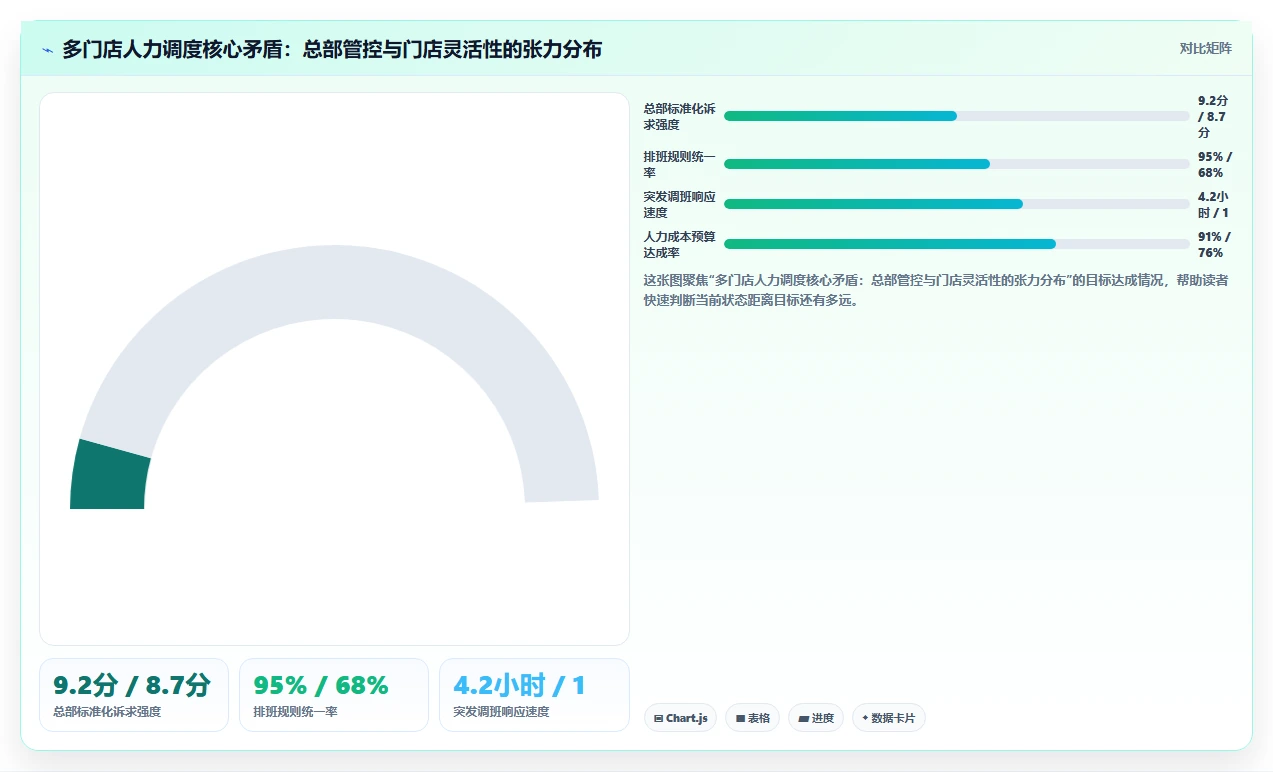Image resolution: width=1273 pixels, height=772 pixels.
Task: Click the 对比矩阵 label in the header
Action: [x=1205, y=48]
